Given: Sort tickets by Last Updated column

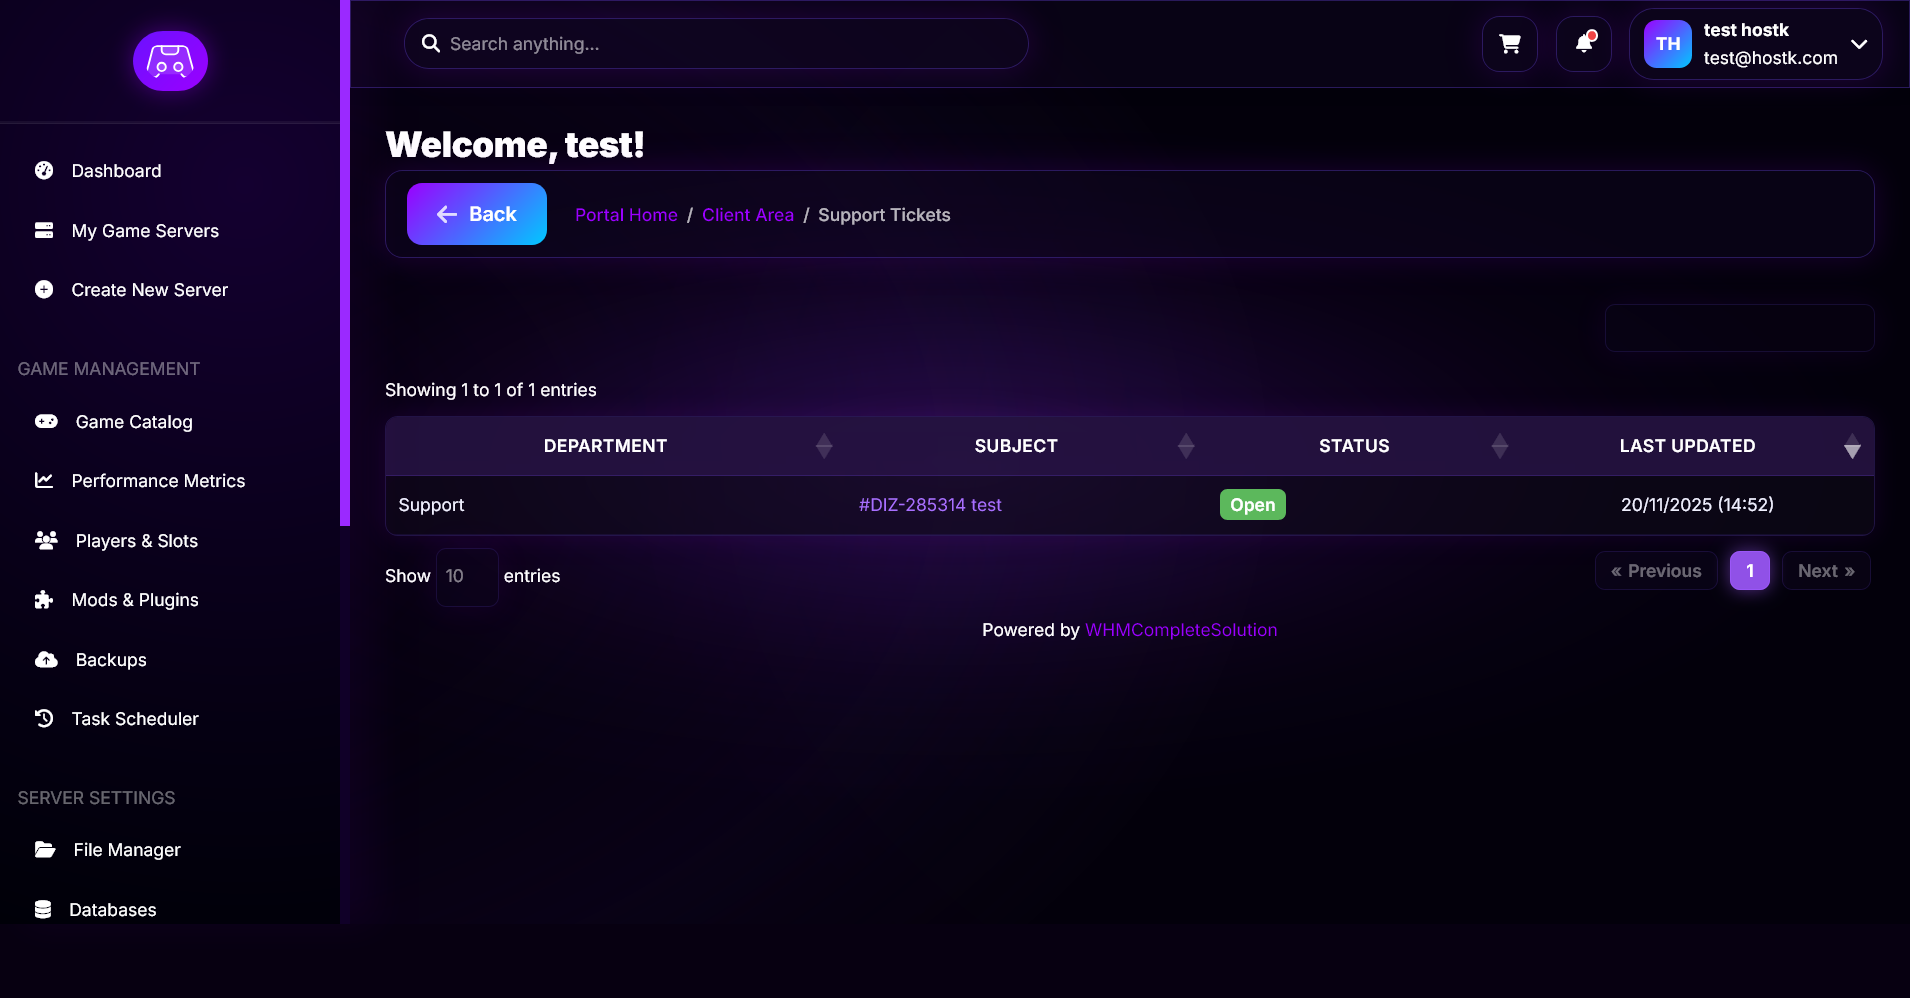Looking at the screenshot, I should (x=1687, y=446).
